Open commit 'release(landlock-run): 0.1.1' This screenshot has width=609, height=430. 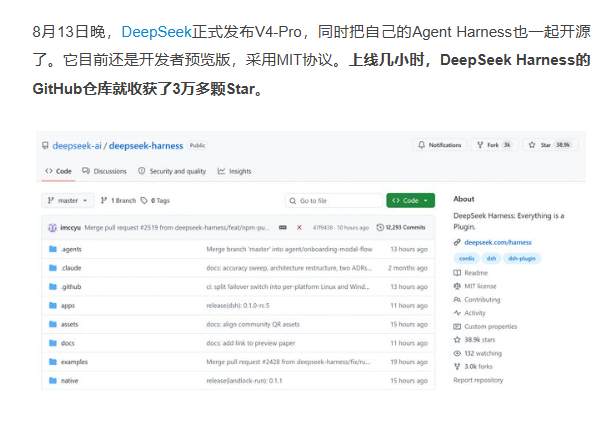pyautogui.click(x=244, y=381)
